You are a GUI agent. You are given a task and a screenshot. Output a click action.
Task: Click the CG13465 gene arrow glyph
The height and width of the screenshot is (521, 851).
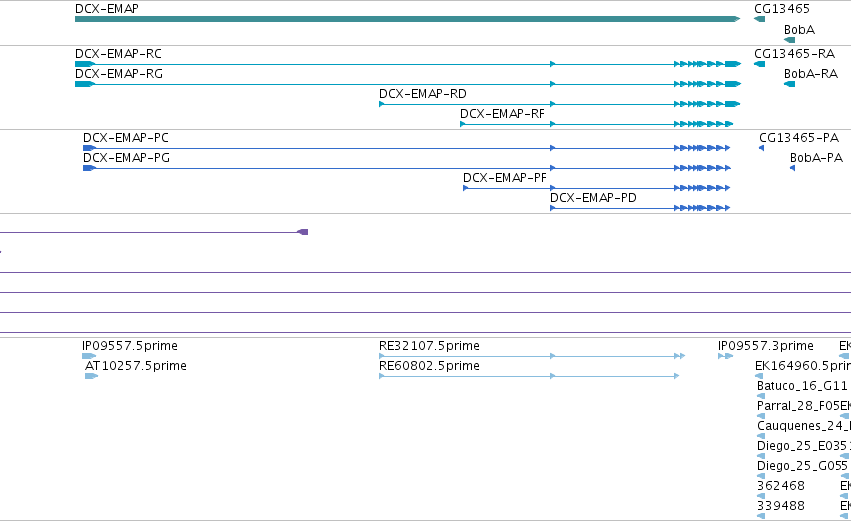(x=759, y=20)
